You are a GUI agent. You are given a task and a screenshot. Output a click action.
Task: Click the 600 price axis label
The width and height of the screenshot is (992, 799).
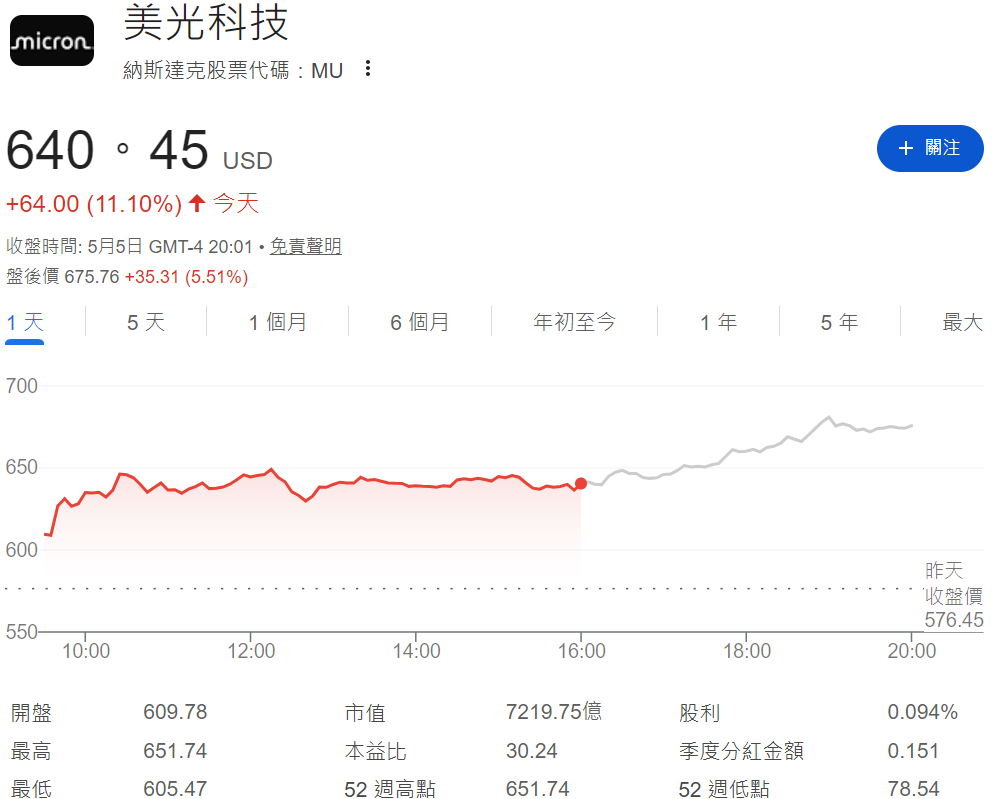click(22, 550)
